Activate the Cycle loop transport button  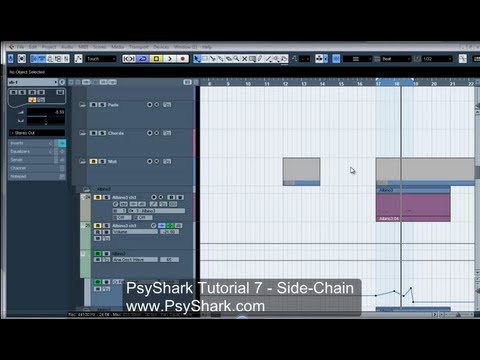[x=143, y=59]
